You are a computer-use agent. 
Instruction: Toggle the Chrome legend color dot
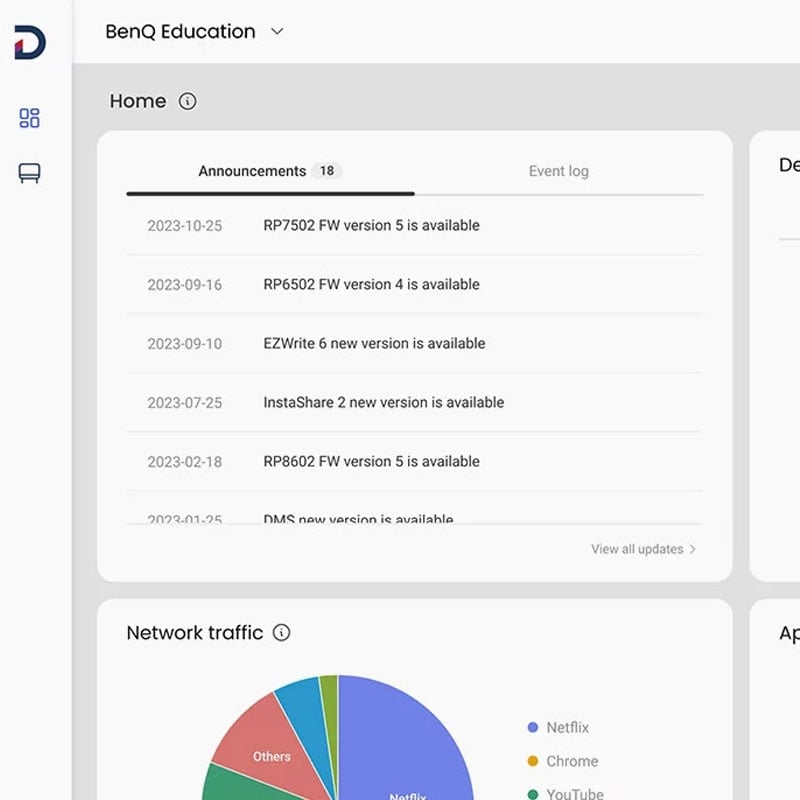coord(533,761)
